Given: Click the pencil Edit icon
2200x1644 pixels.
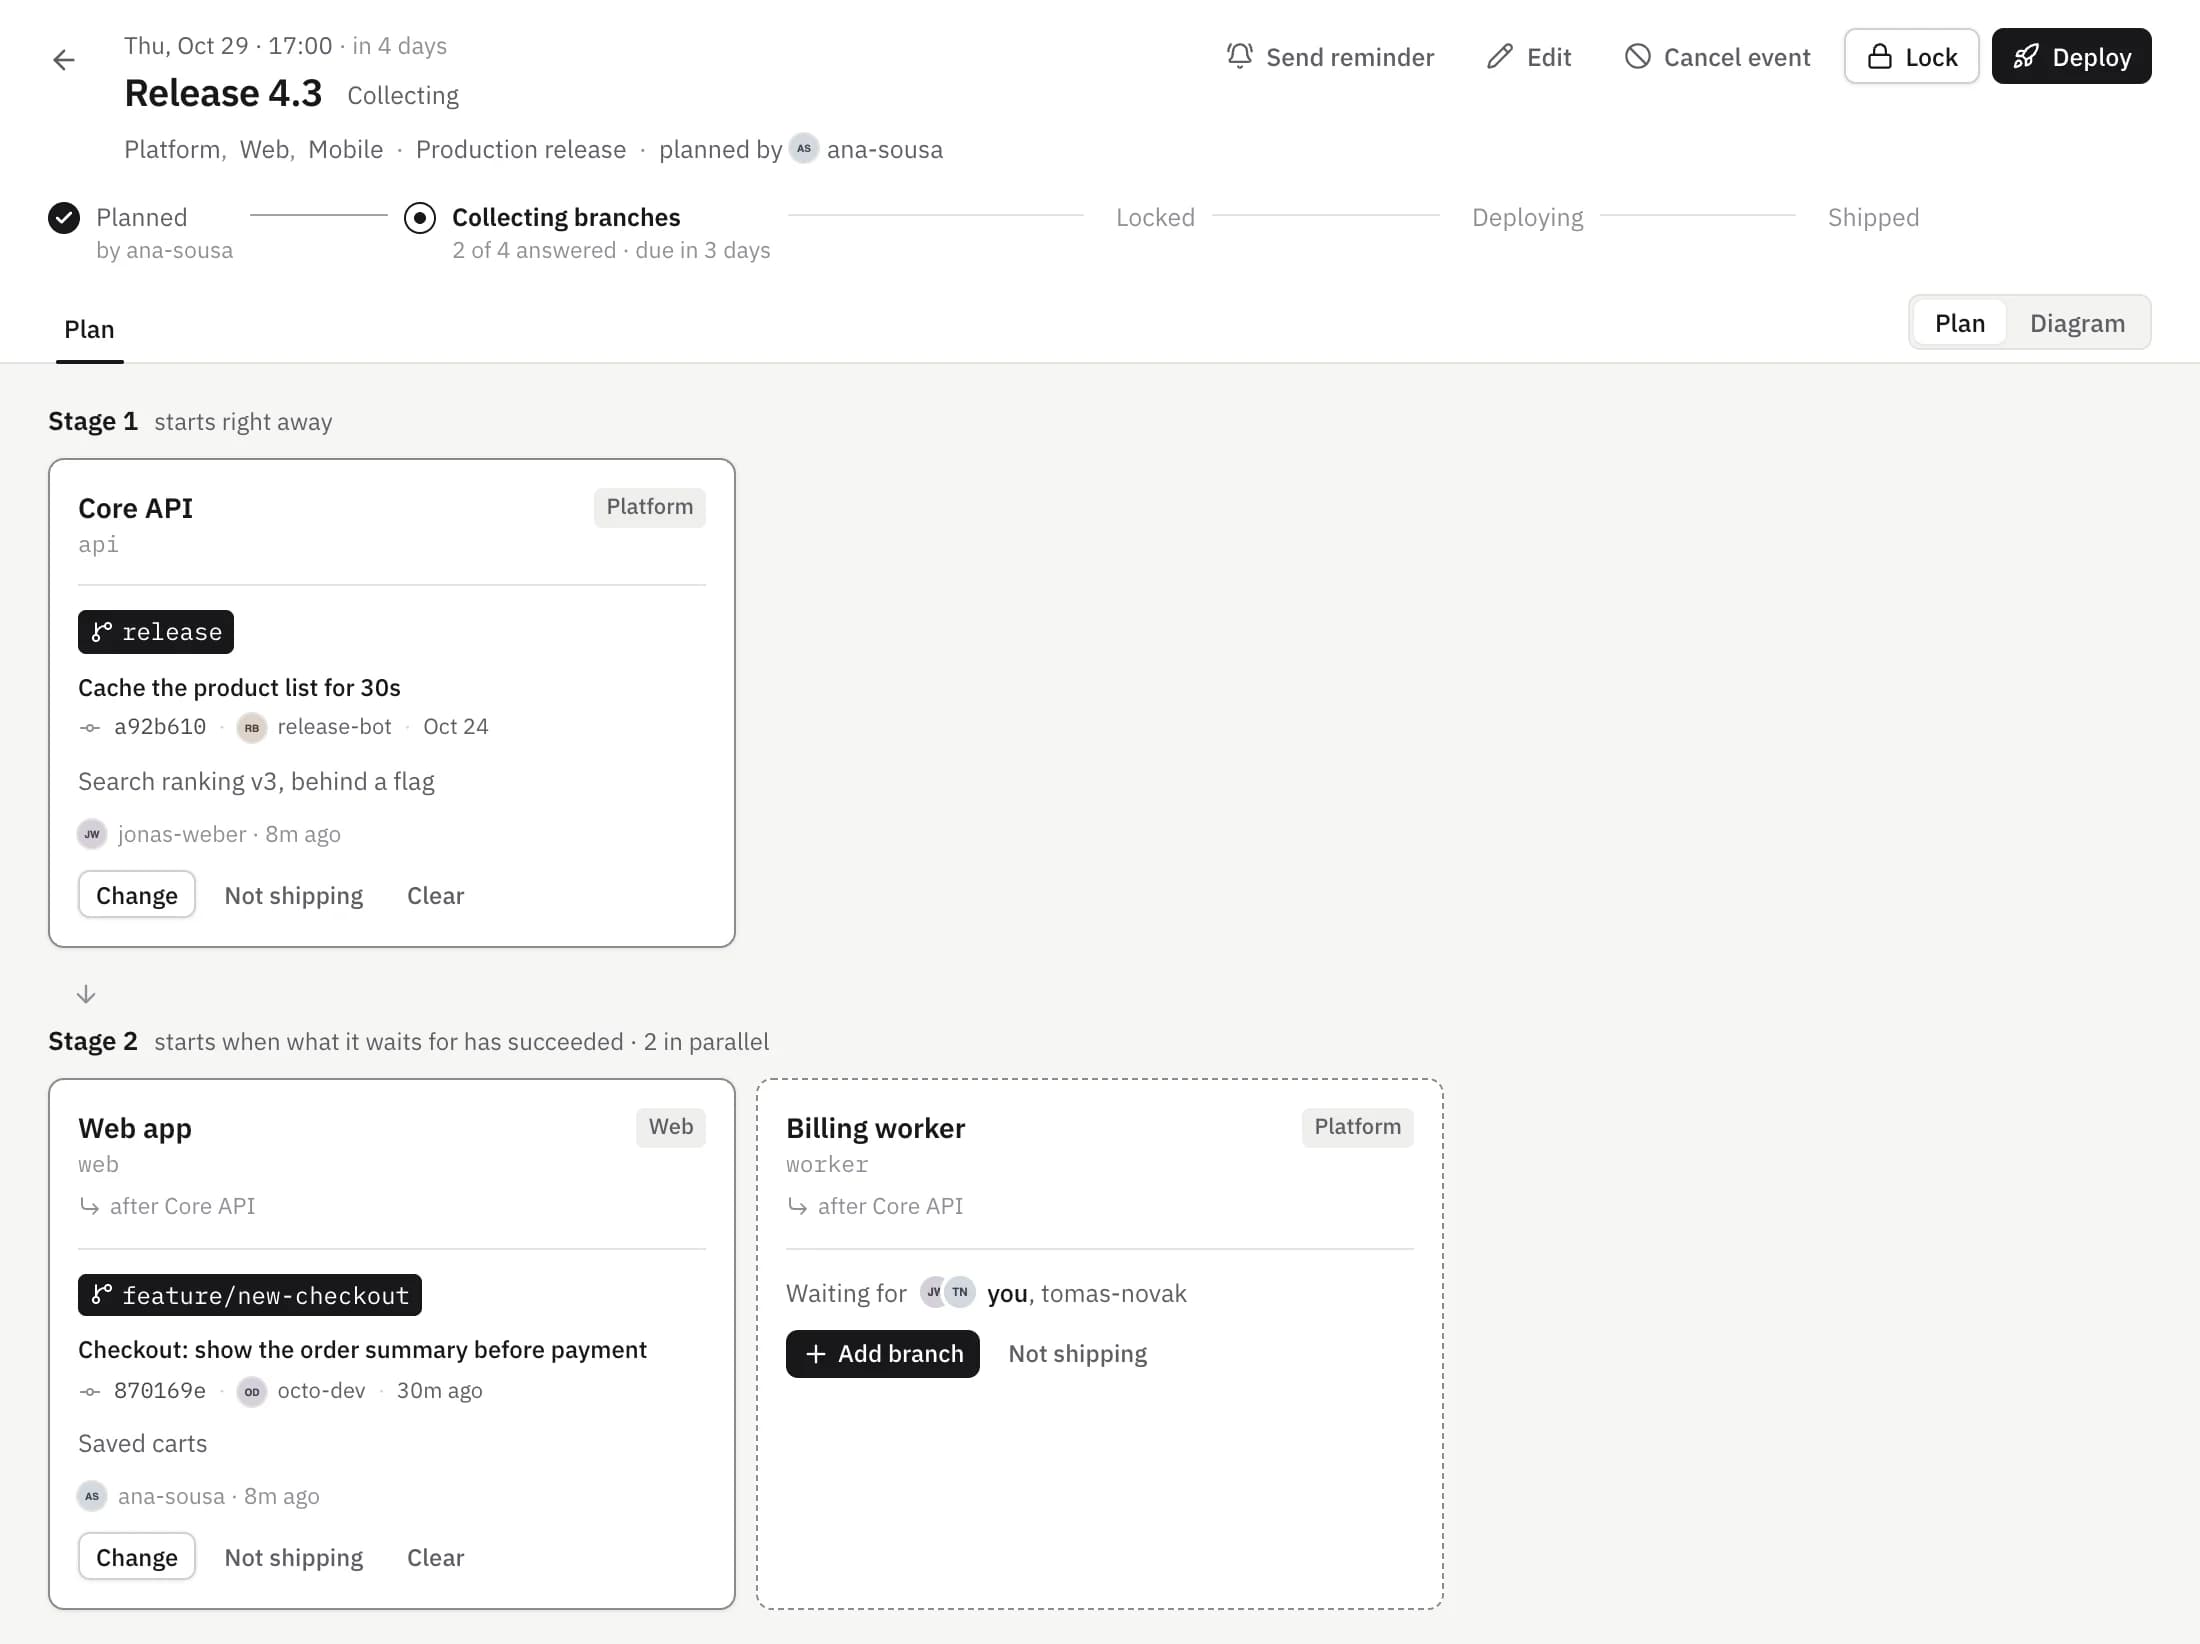Looking at the screenshot, I should coord(1499,56).
